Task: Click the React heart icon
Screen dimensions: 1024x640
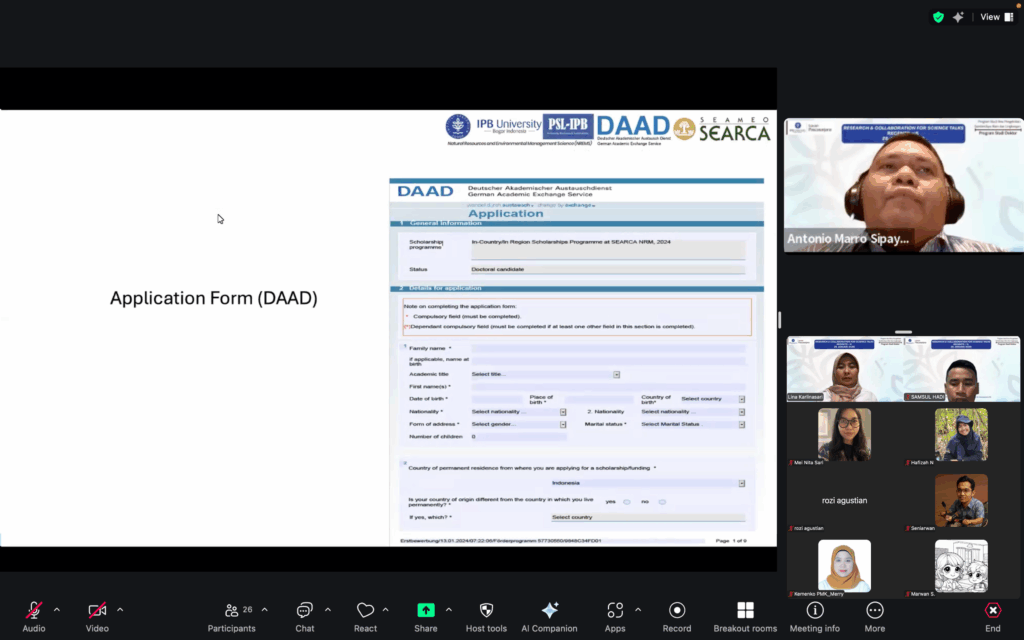Action: (x=365, y=611)
